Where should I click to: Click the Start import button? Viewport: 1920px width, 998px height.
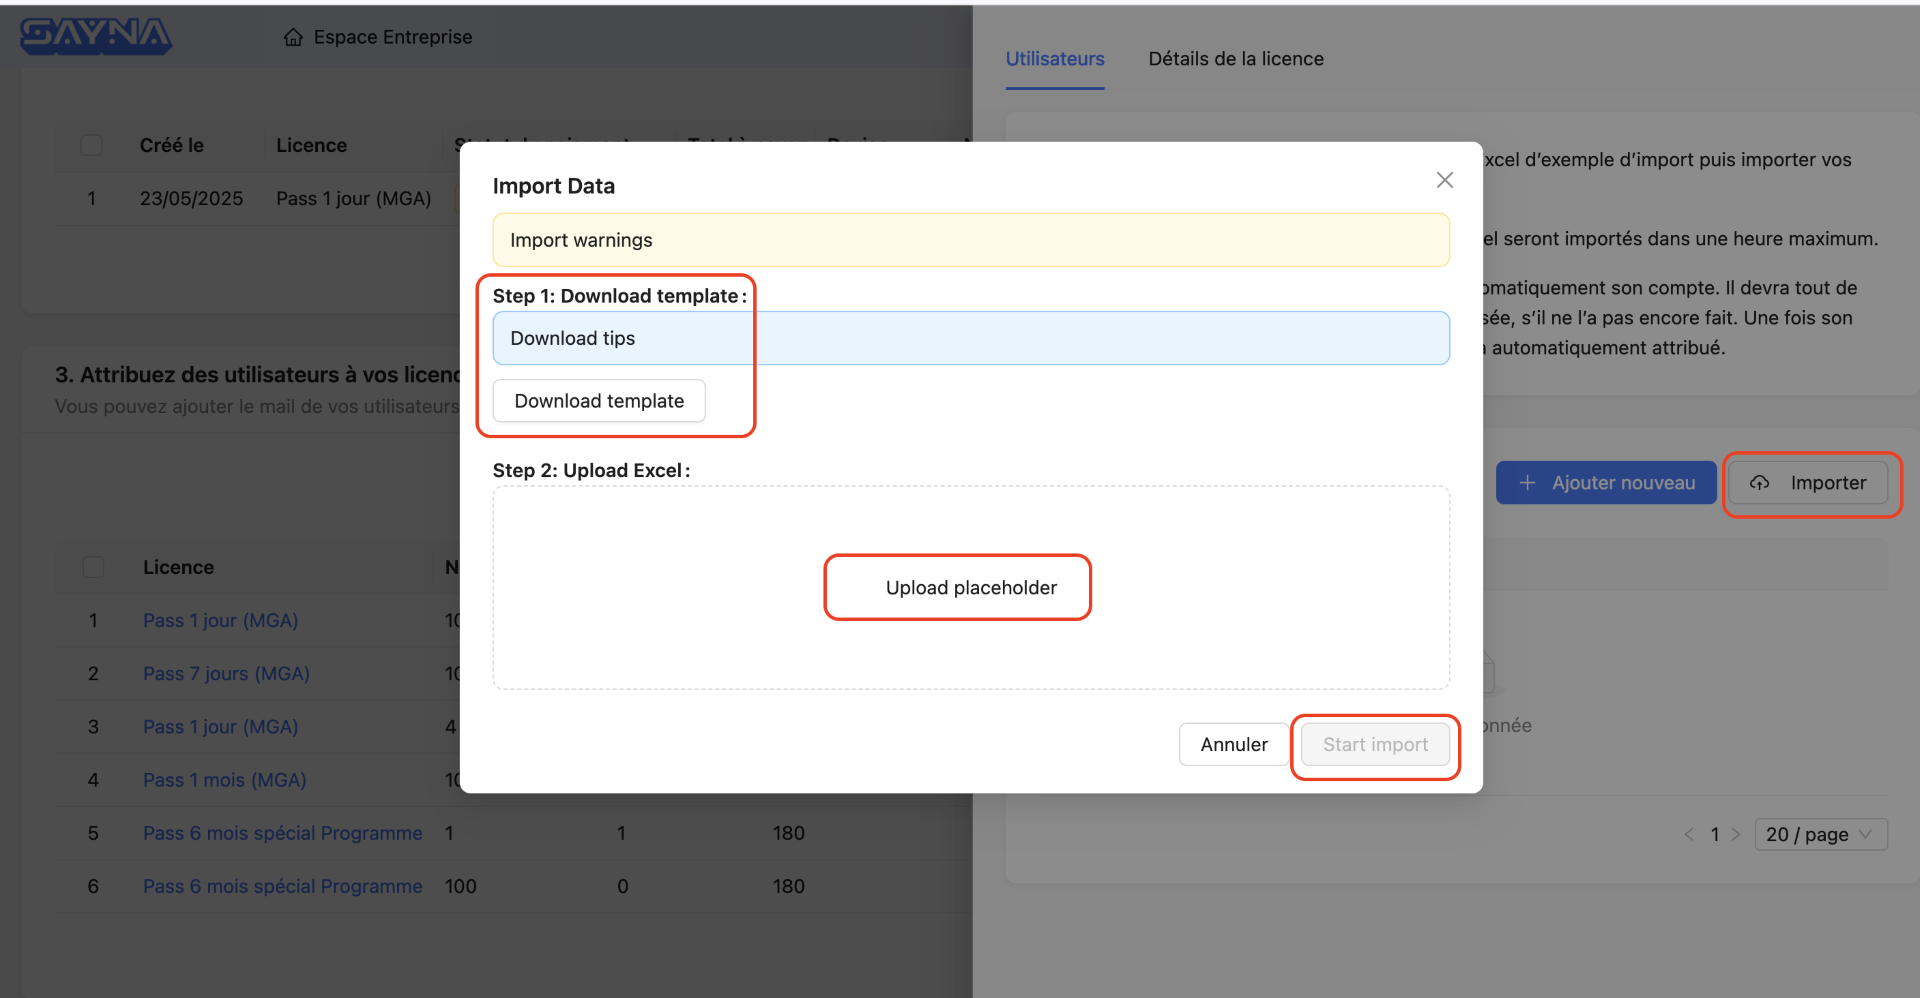pos(1374,745)
